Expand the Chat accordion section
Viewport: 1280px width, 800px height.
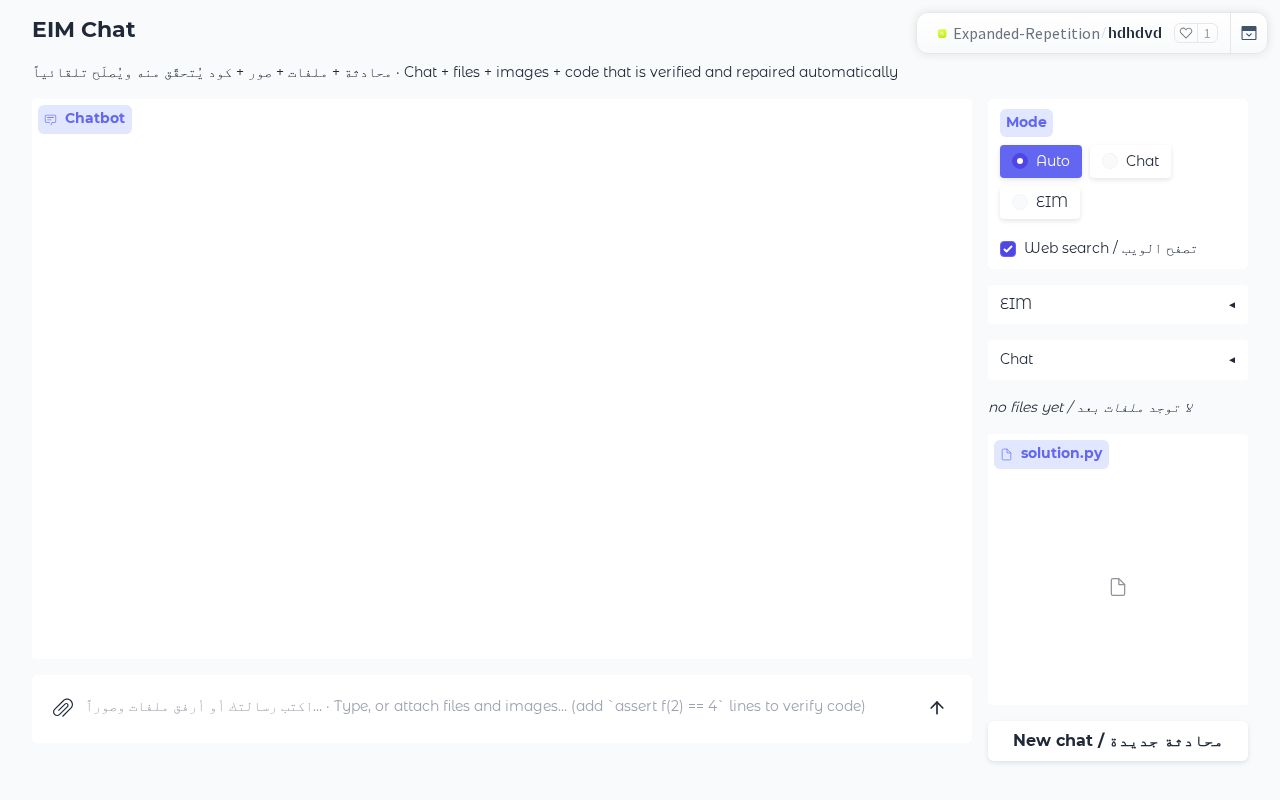pos(1118,359)
